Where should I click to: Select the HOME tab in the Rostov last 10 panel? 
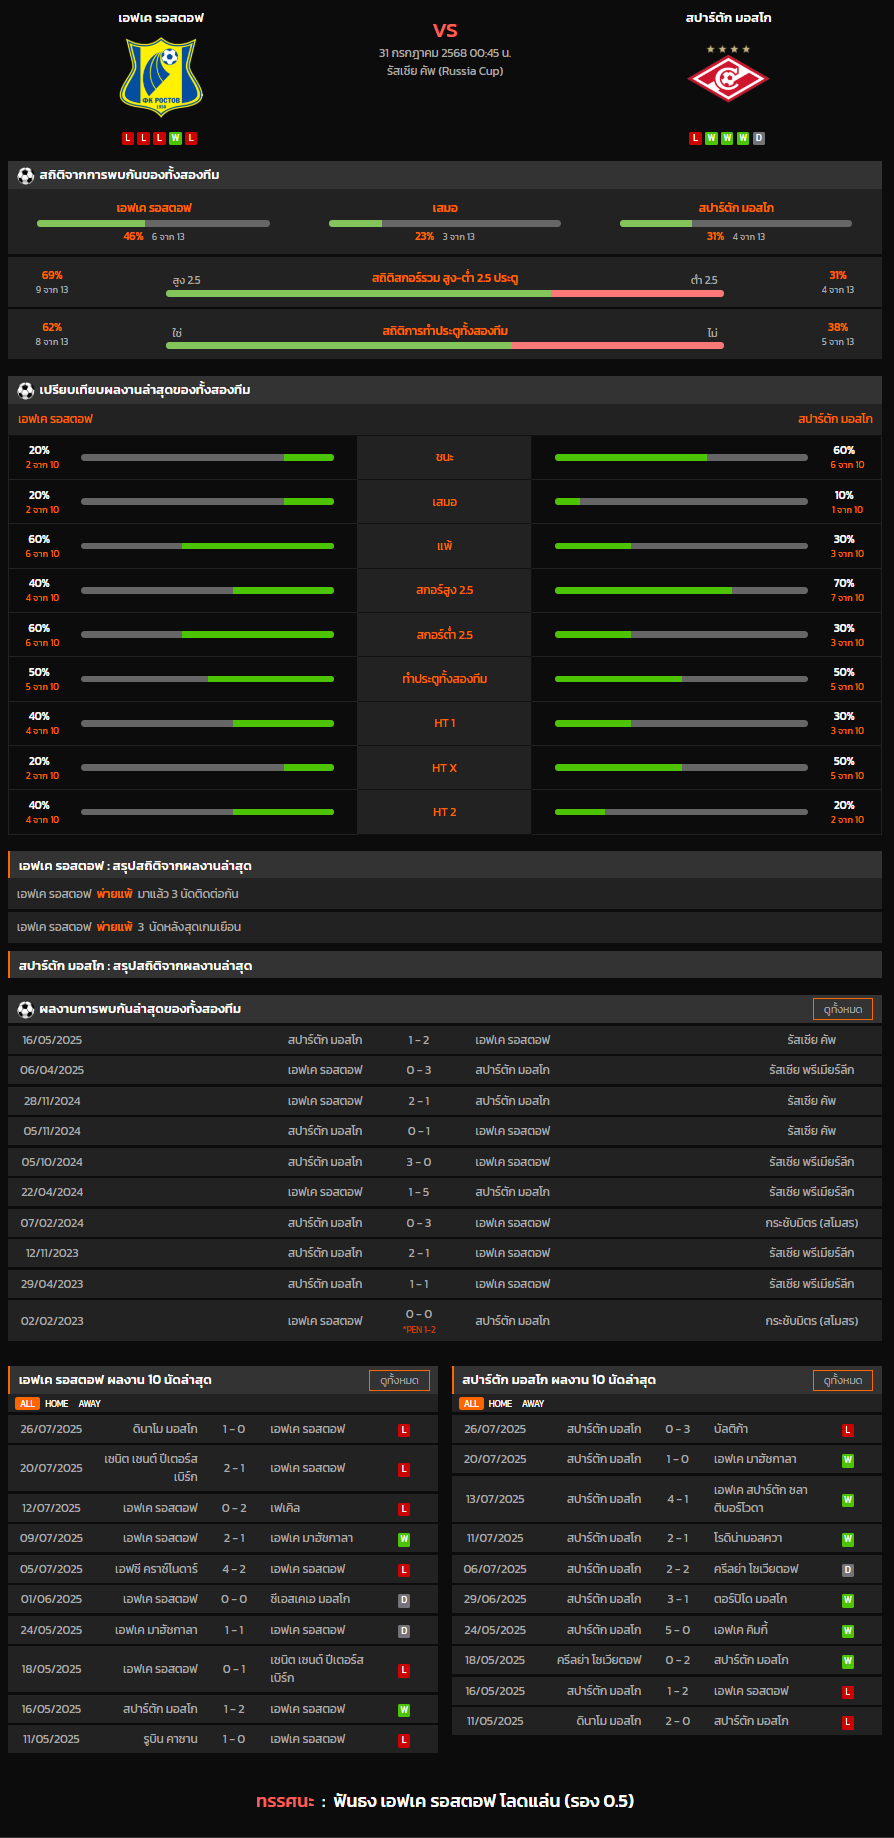tap(57, 1404)
